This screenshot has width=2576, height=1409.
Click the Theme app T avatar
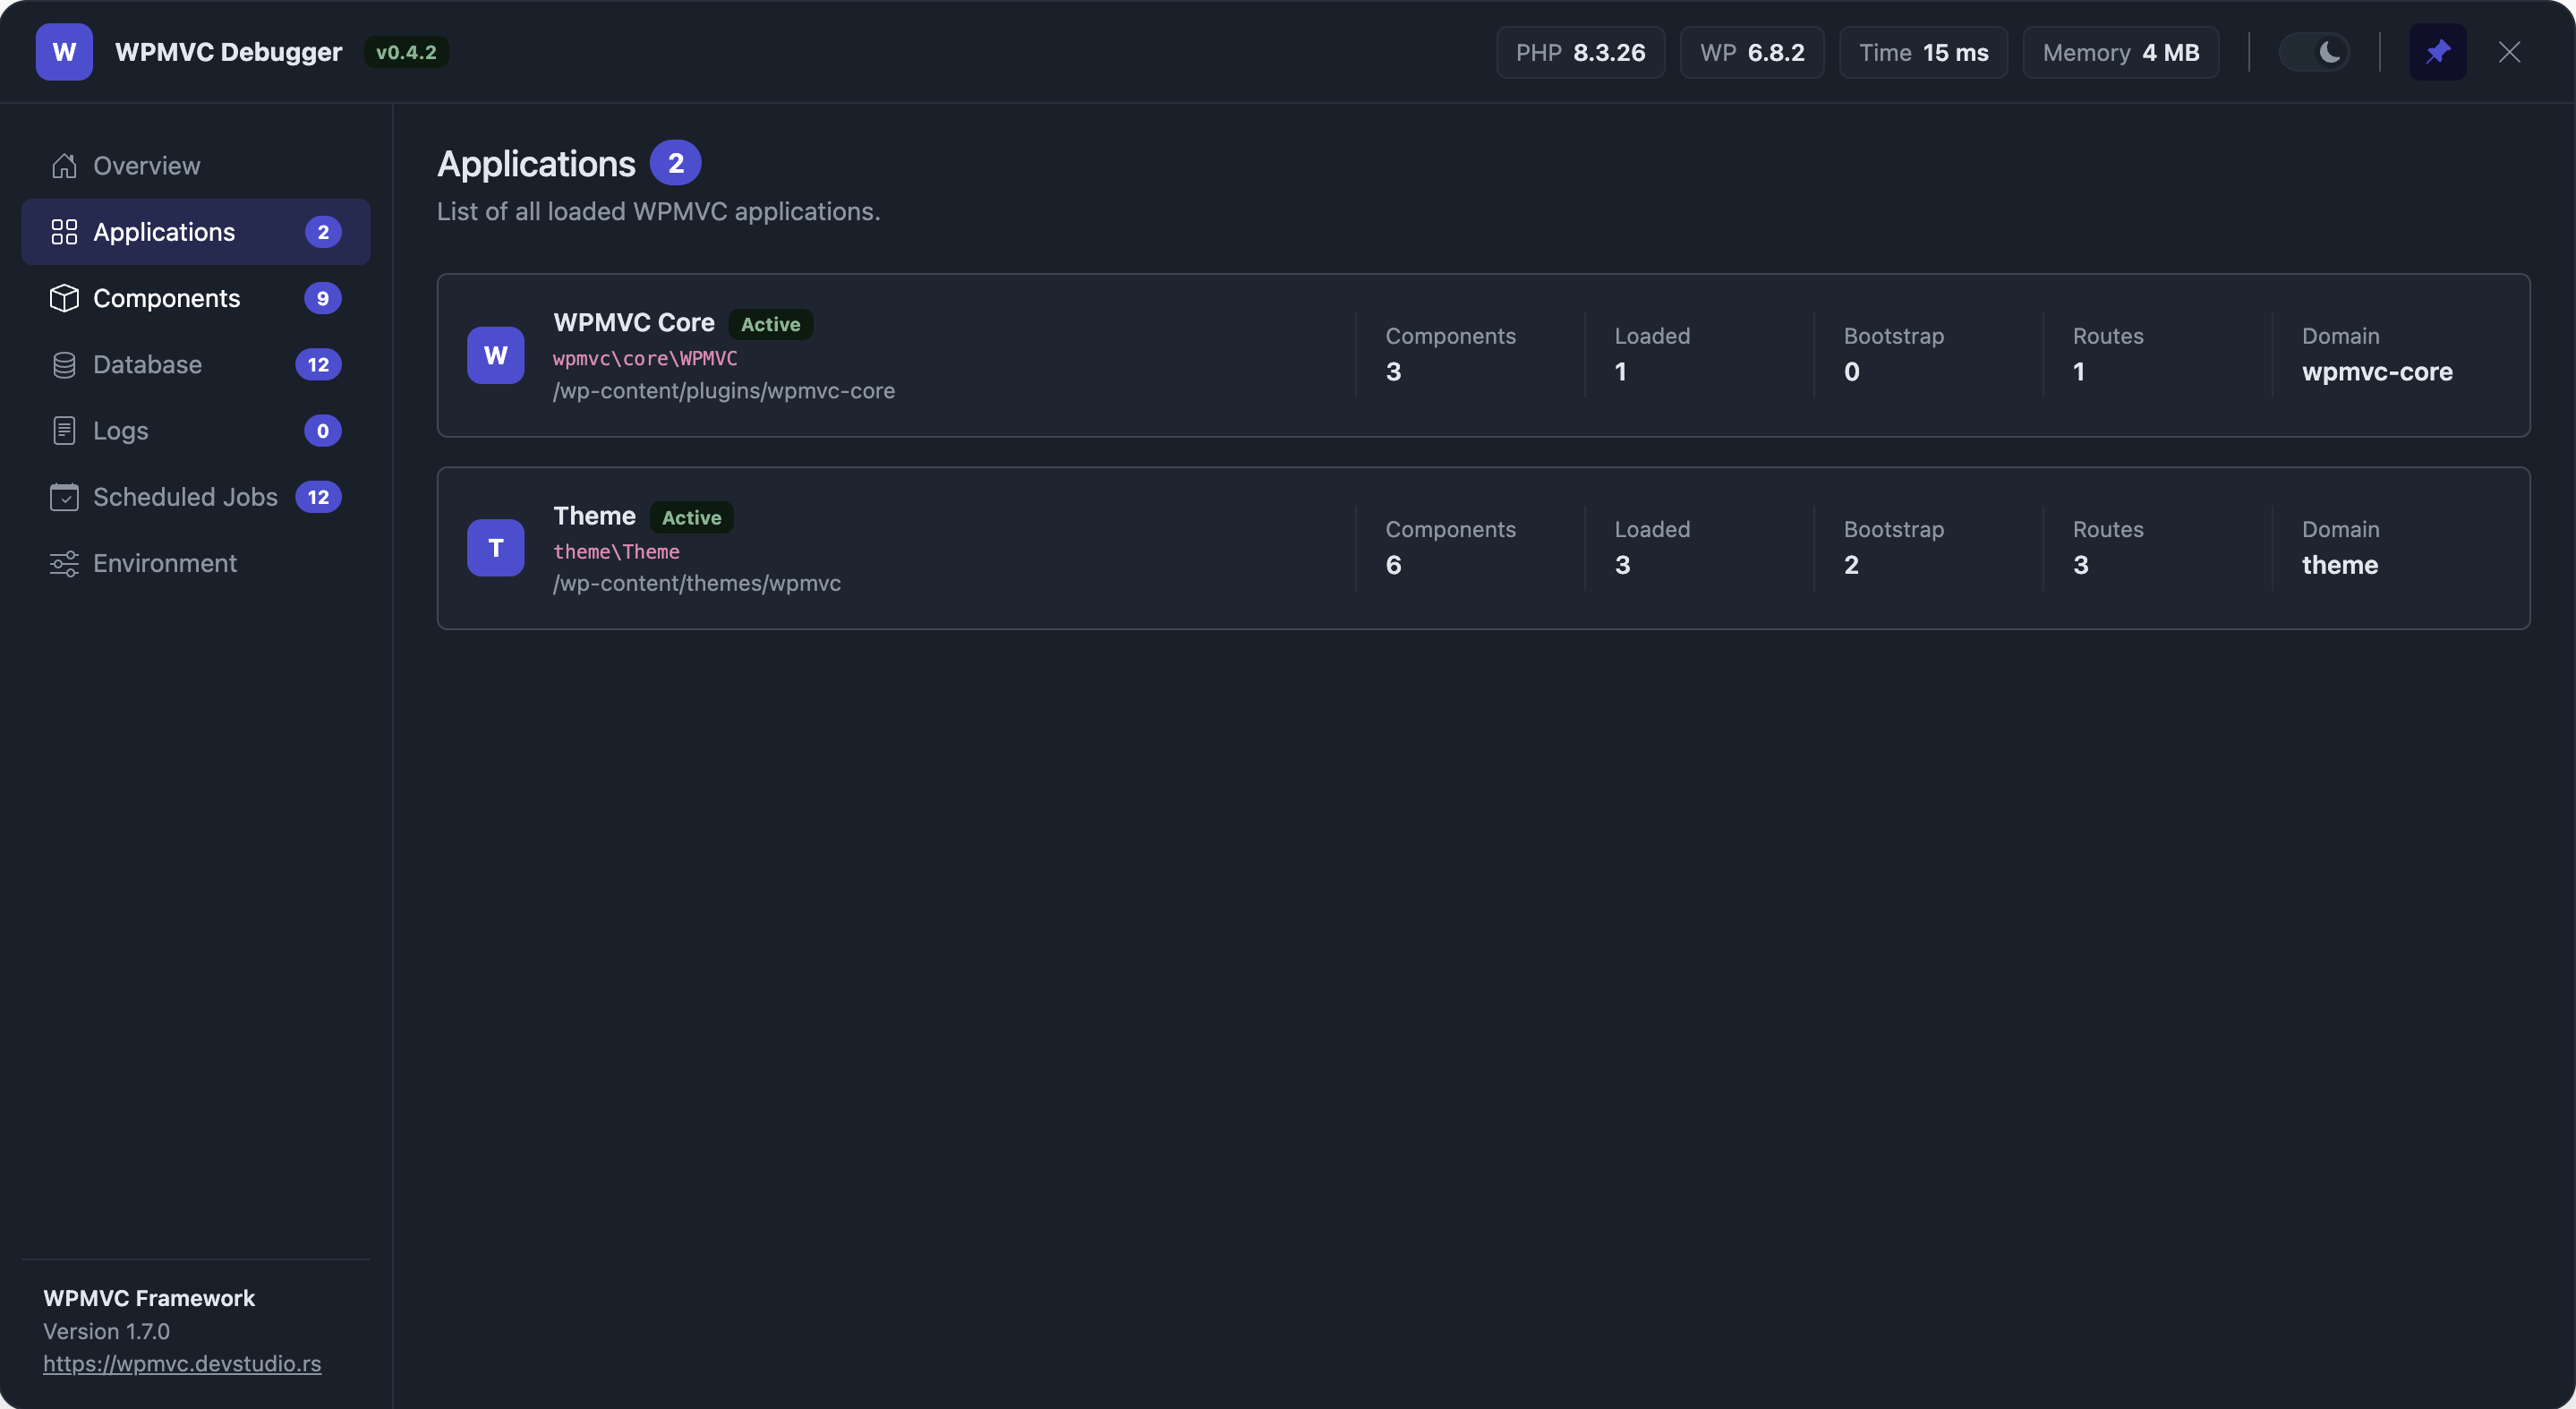495,548
